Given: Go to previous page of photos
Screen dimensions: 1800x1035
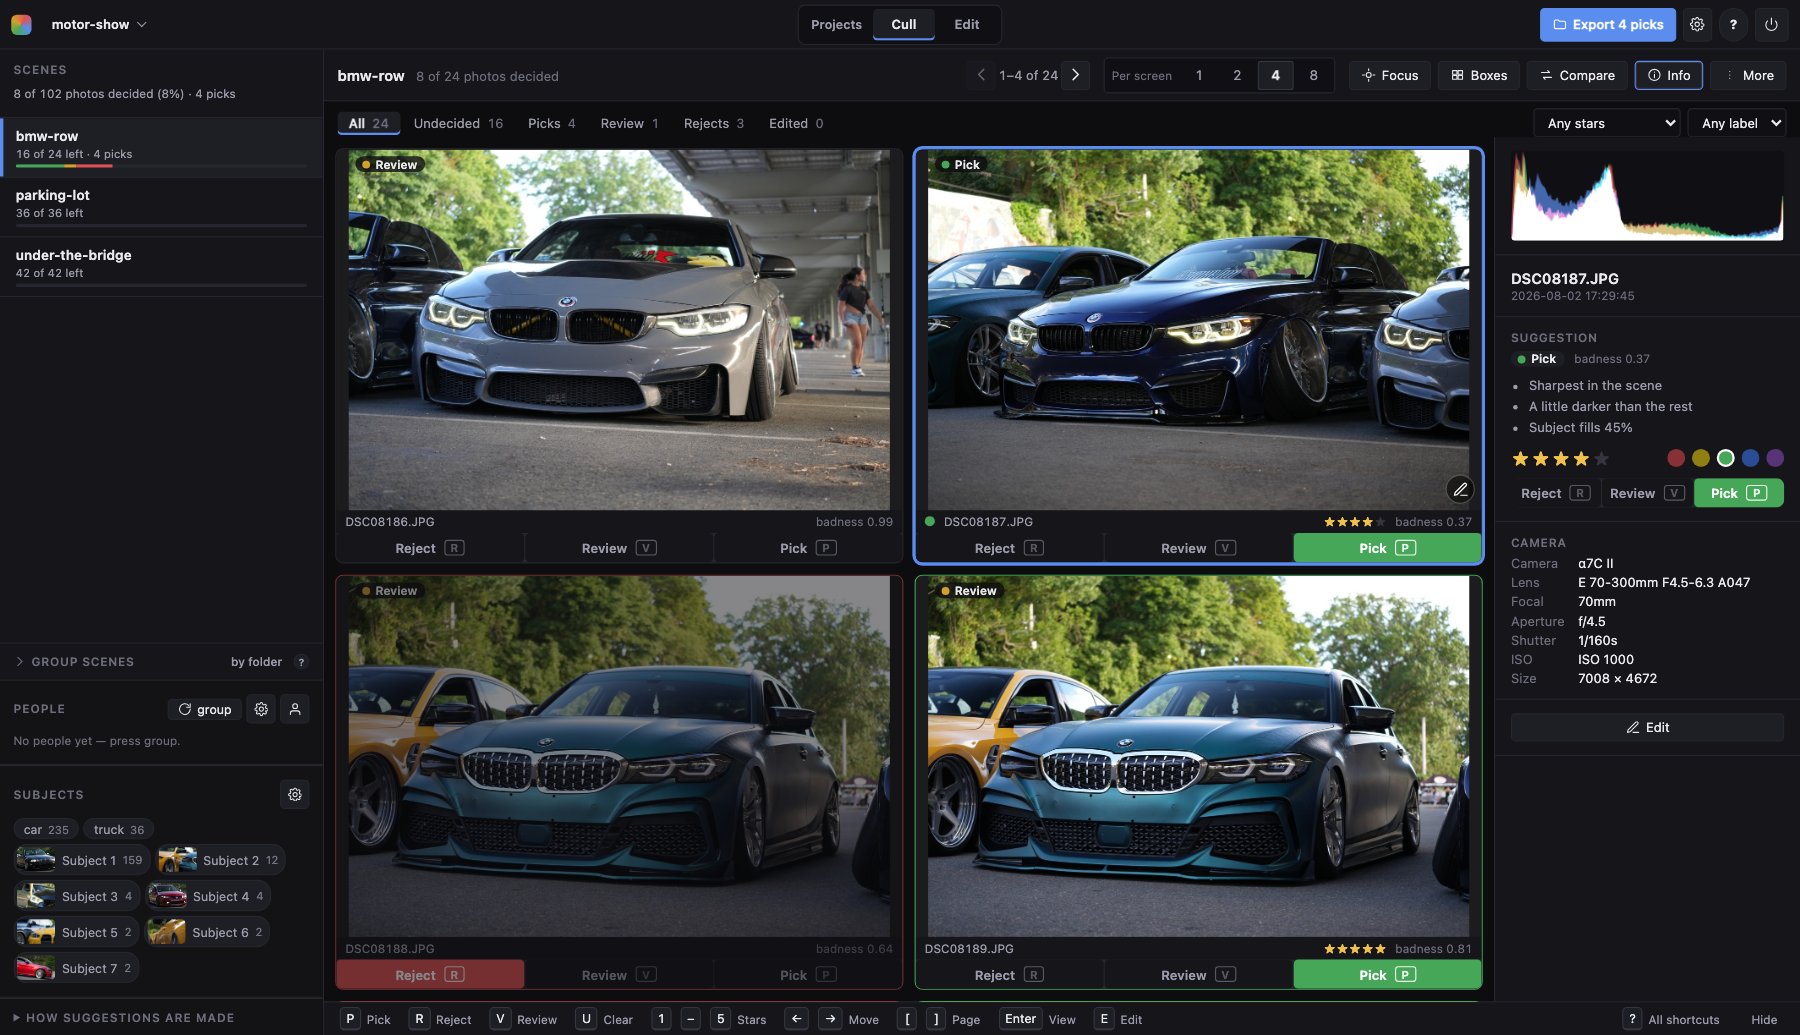Looking at the screenshot, I should pos(981,75).
